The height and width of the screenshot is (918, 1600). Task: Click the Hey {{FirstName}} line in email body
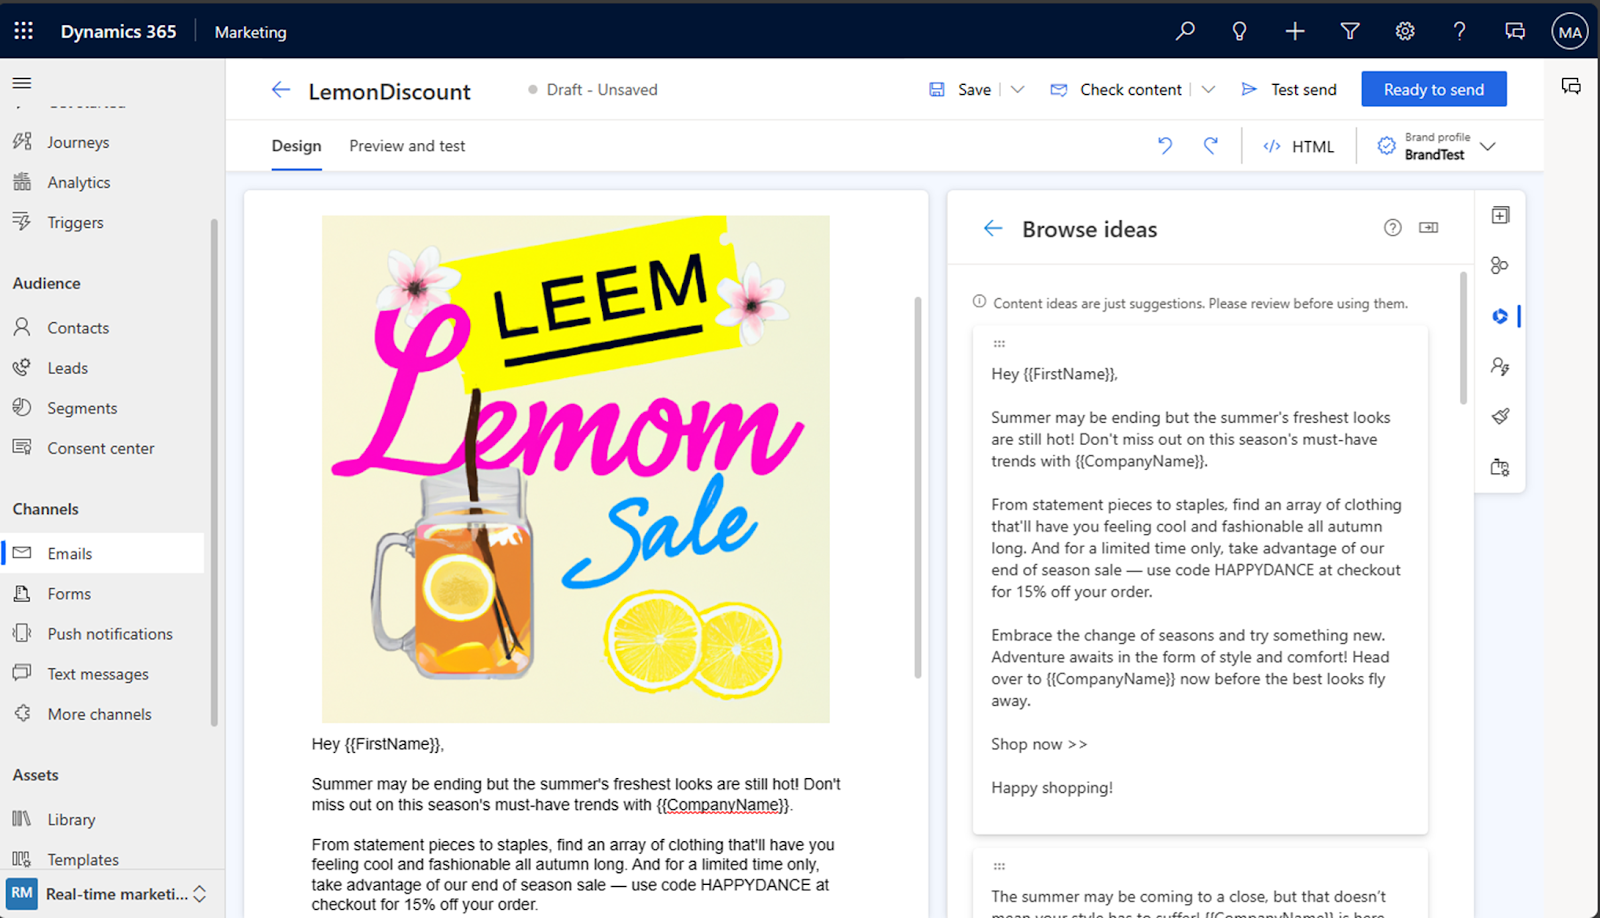(378, 744)
